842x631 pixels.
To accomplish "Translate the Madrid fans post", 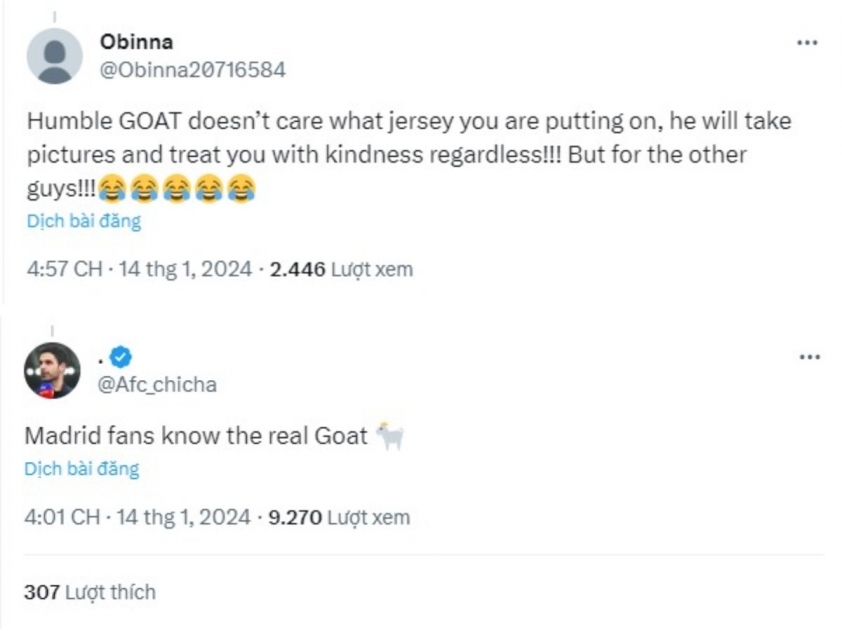I will 82,469.
